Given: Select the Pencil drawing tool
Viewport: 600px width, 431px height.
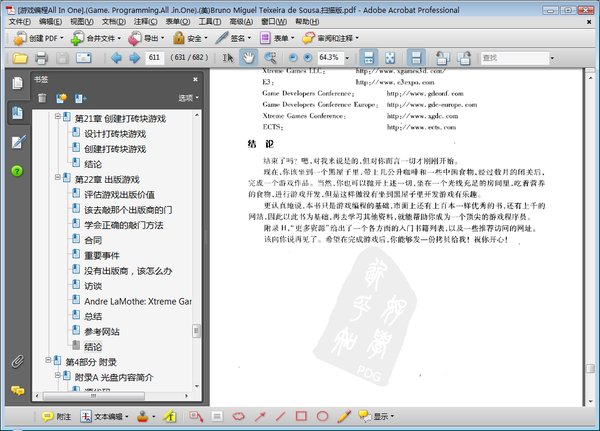Looking at the screenshot, I should [x=344, y=416].
